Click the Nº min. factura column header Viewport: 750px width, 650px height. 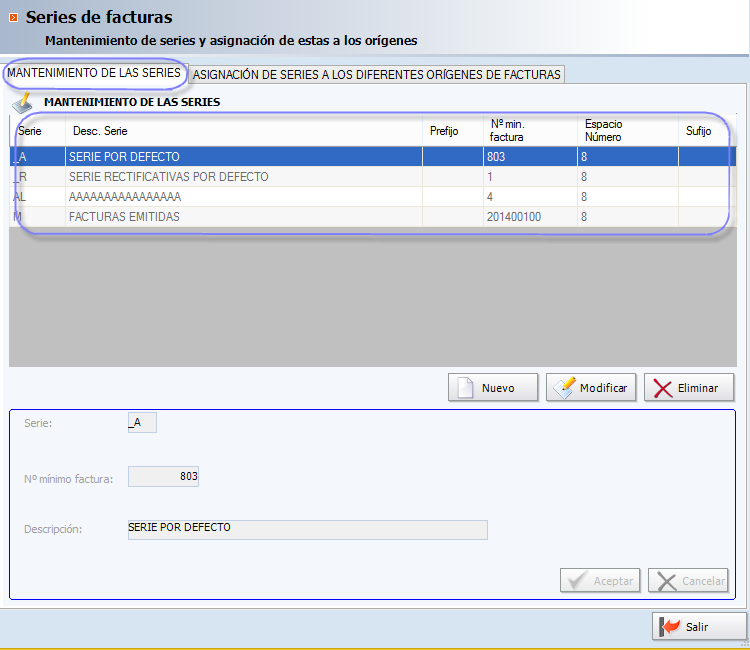click(x=530, y=131)
